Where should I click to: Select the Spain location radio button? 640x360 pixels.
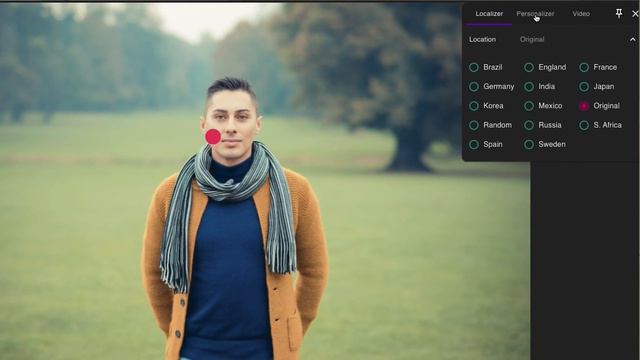[473, 144]
